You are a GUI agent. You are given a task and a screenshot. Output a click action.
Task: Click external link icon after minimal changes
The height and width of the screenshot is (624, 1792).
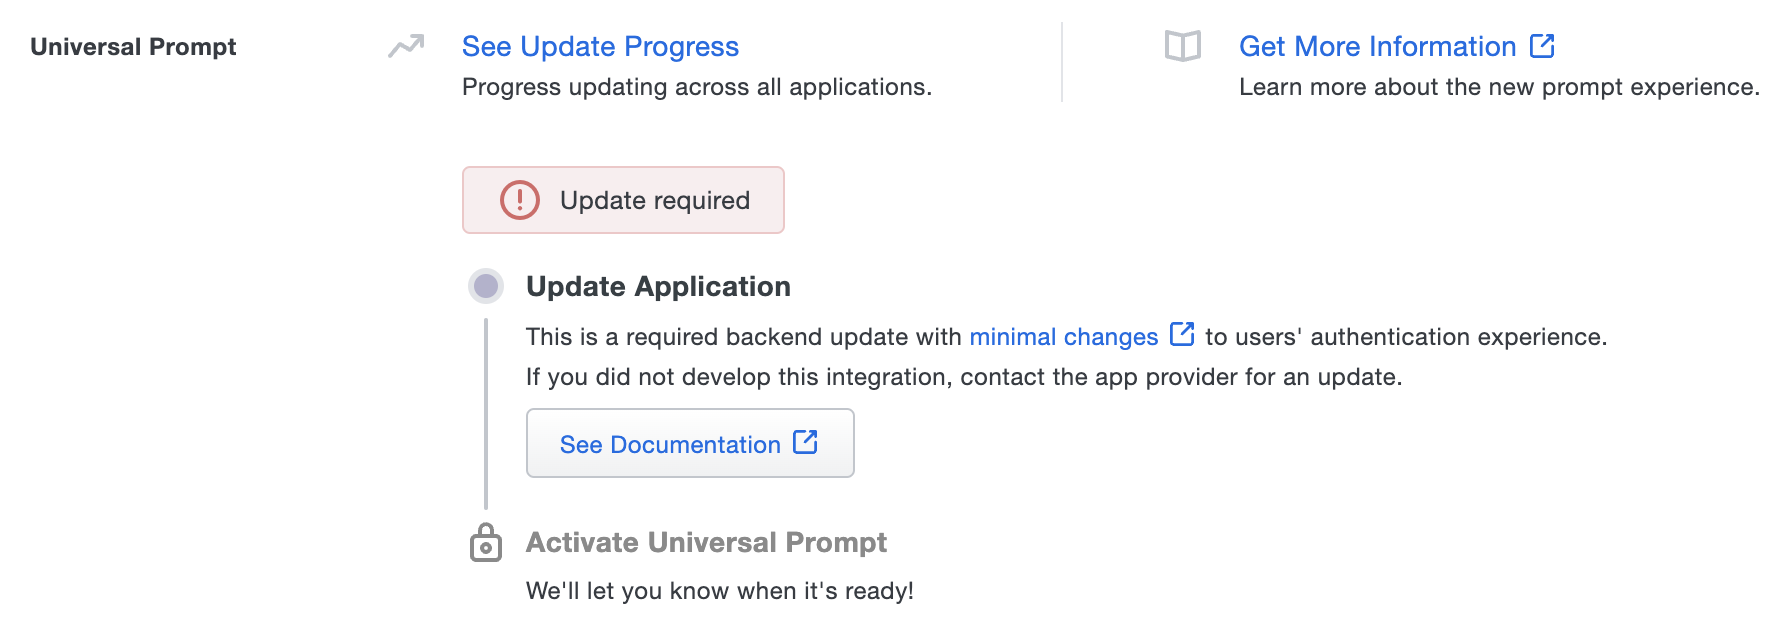click(x=1182, y=334)
